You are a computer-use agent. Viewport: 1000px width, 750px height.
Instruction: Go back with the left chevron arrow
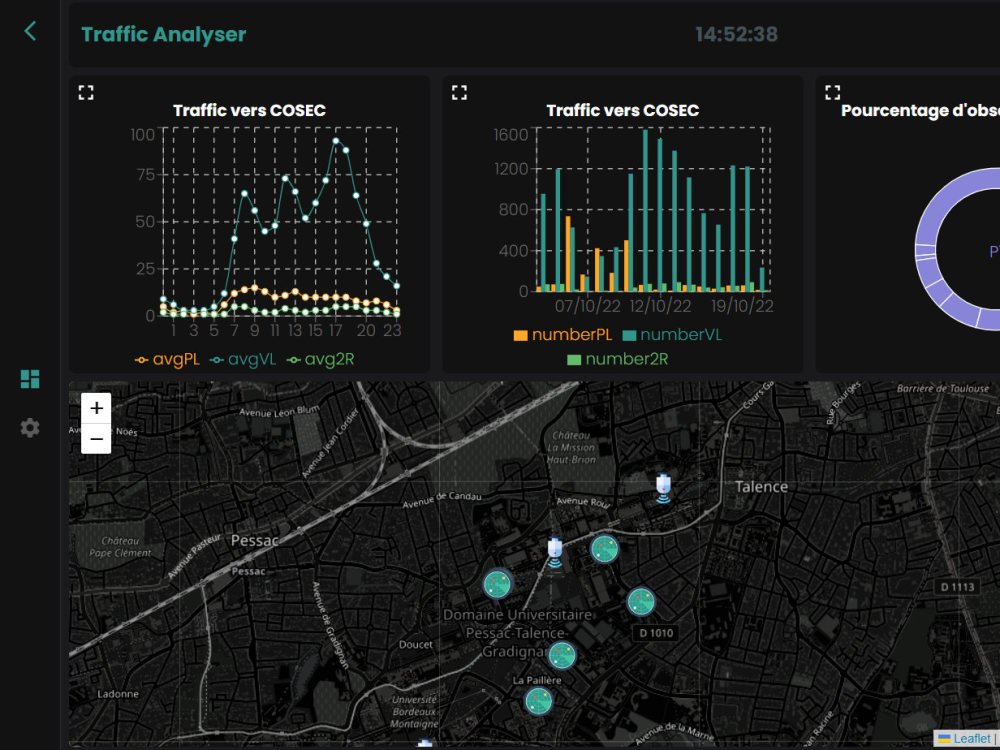click(30, 31)
